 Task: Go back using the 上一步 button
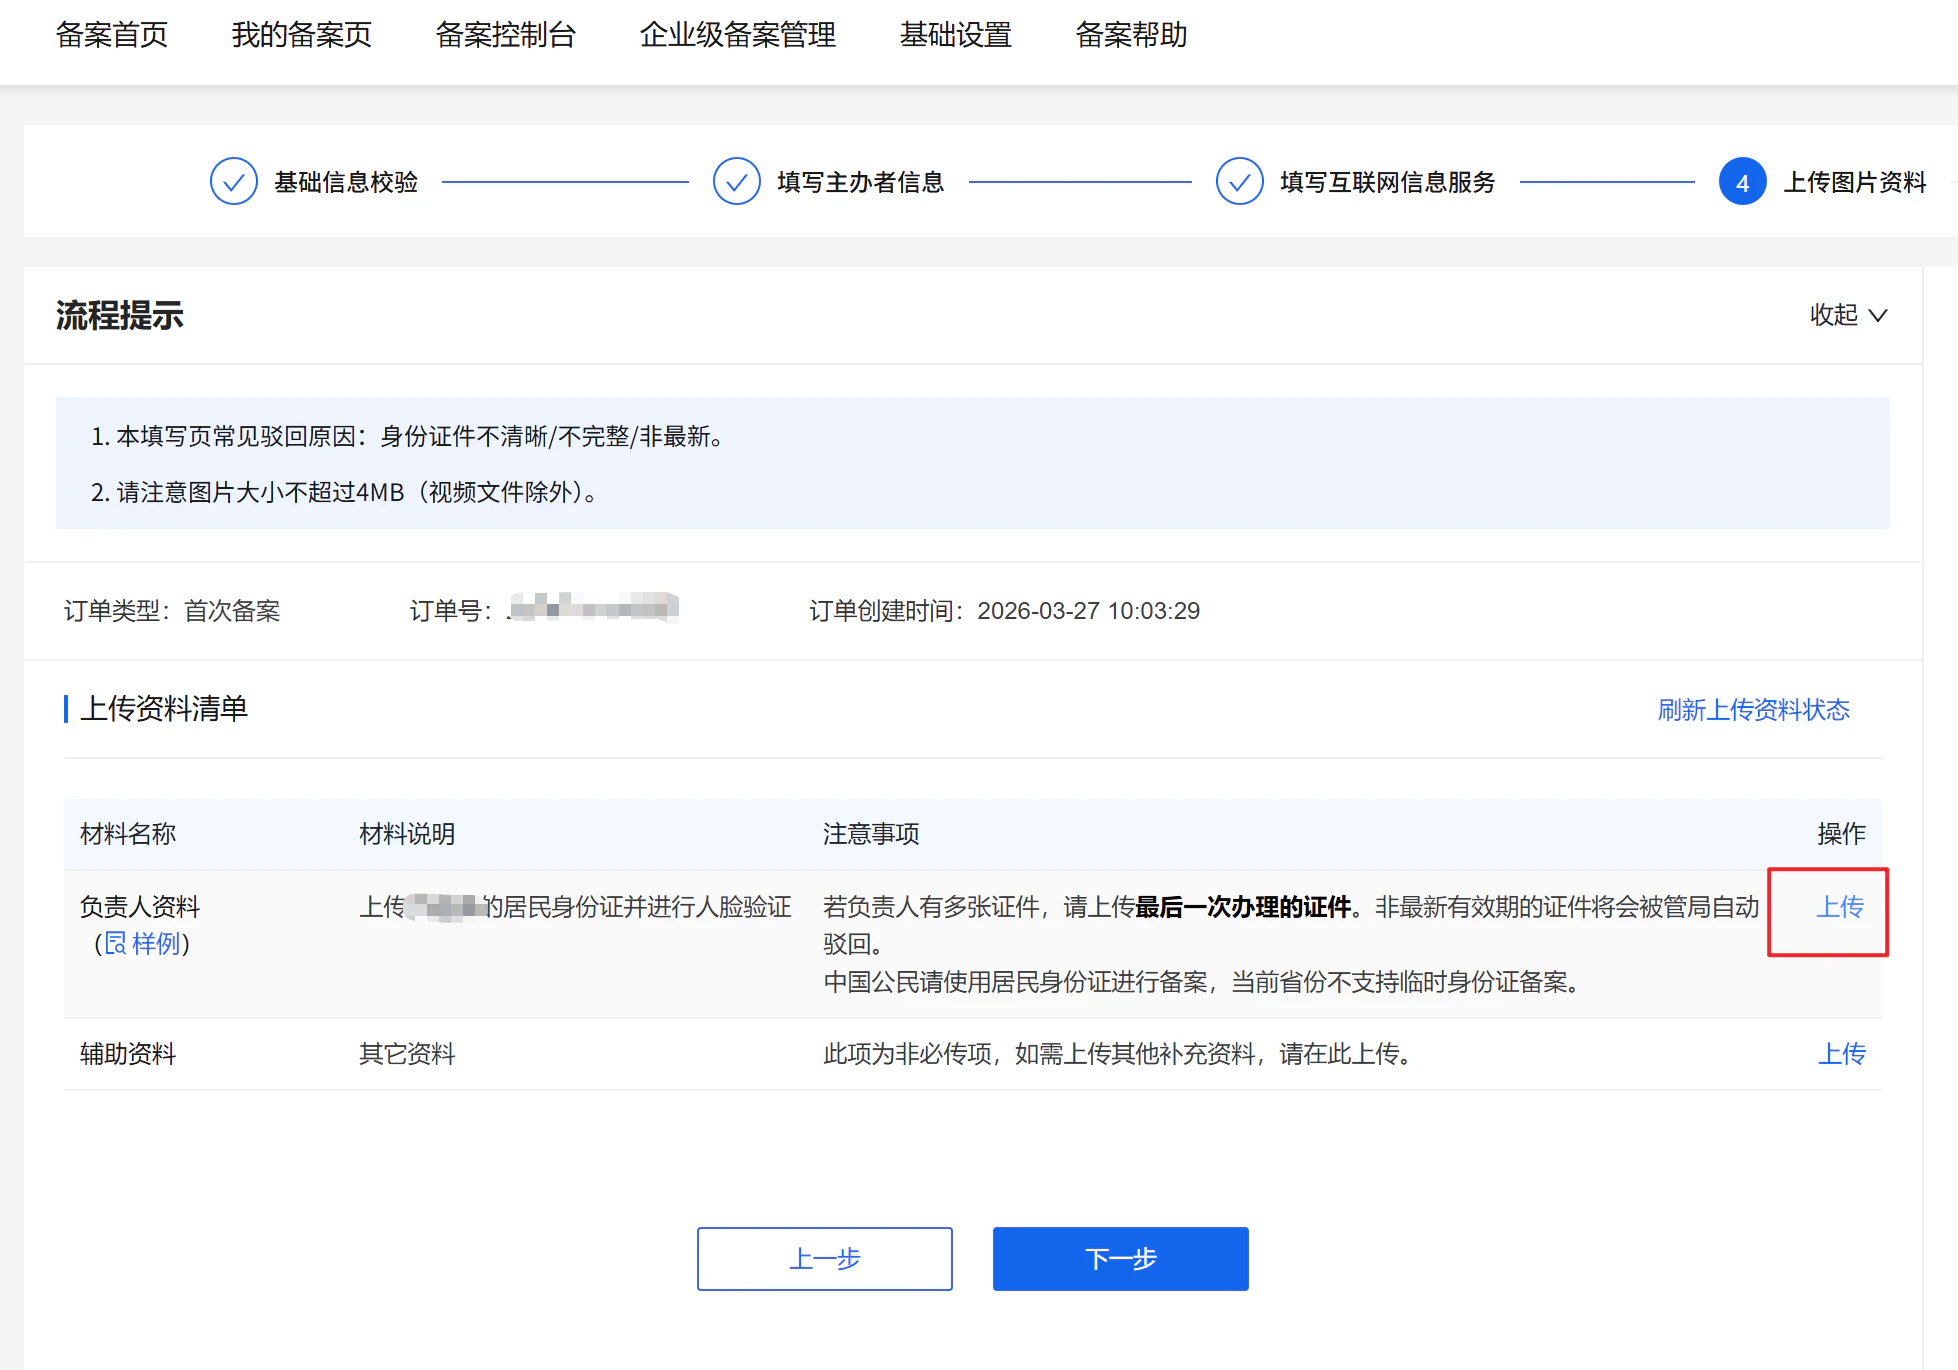pyautogui.click(x=824, y=1259)
